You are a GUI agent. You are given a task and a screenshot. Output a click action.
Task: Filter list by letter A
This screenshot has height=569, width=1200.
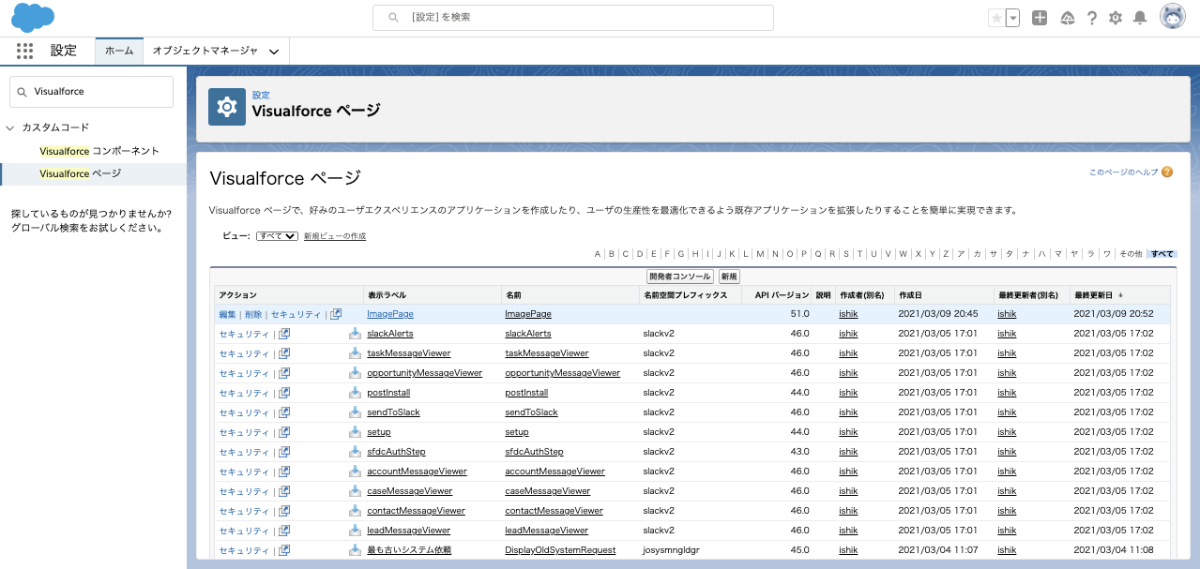(597, 254)
